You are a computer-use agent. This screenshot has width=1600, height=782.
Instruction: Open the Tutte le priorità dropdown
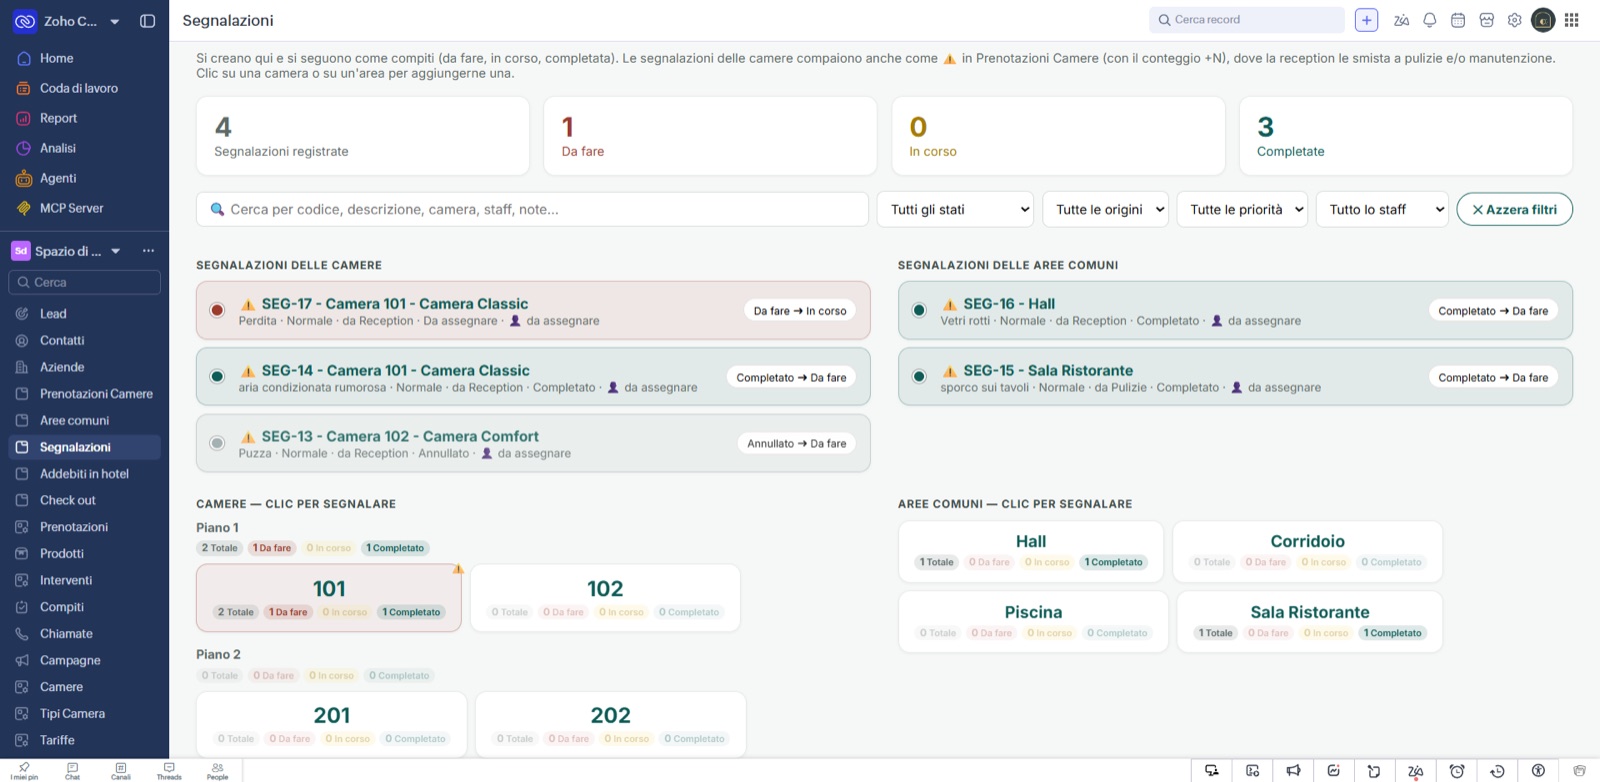[1242, 209]
